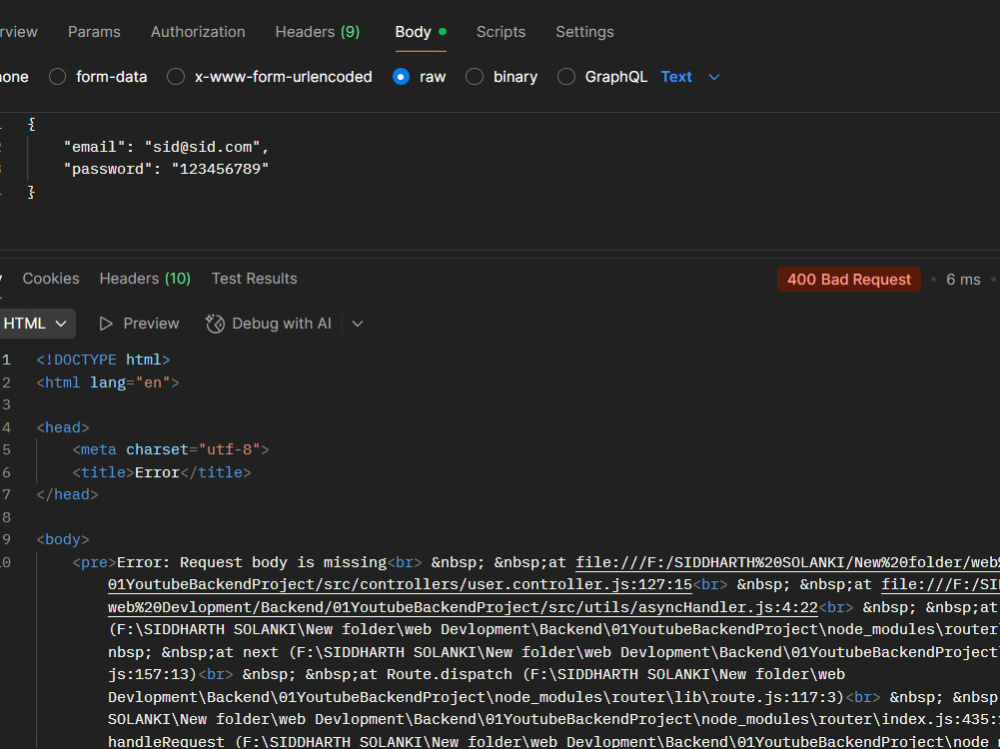The width and height of the screenshot is (1000, 749).
Task: Click the "password": "123456789" line in body editor
Action: point(166,169)
